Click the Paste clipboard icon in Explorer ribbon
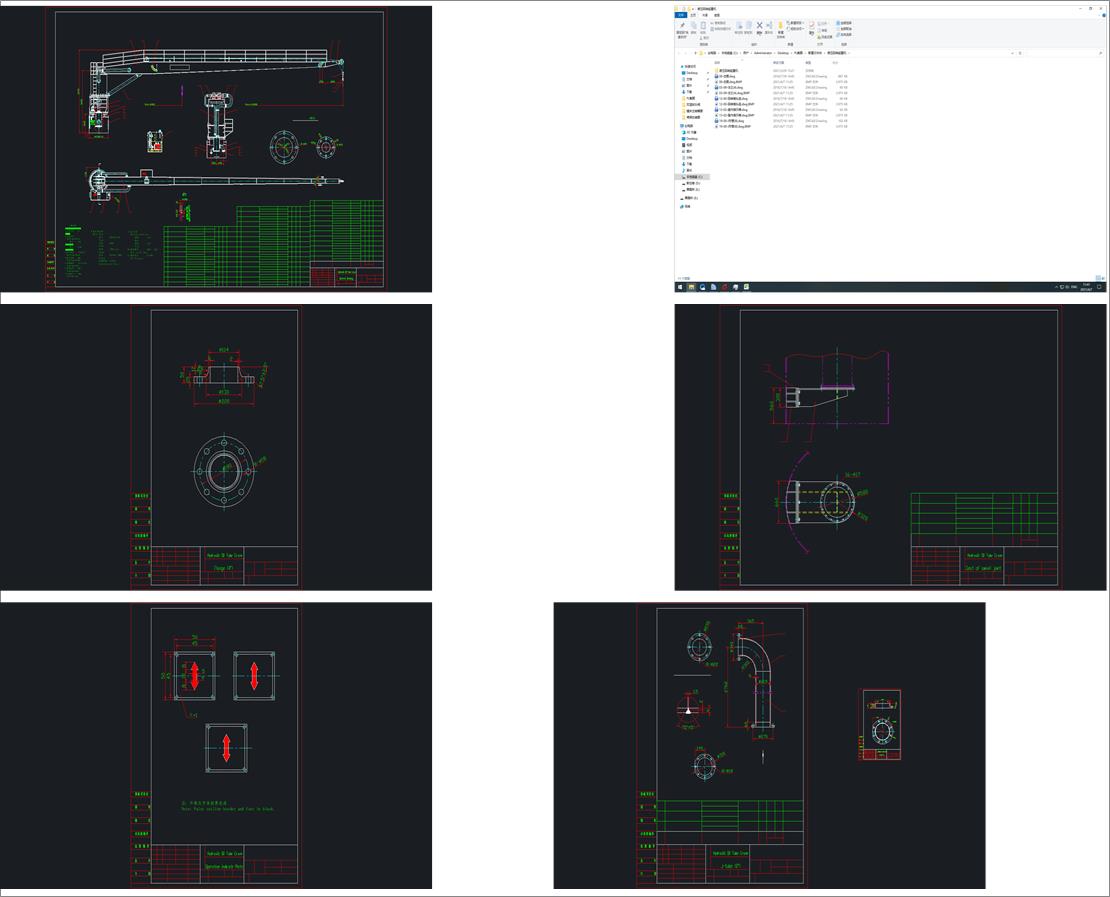The height and width of the screenshot is (897, 1110). click(x=703, y=25)
